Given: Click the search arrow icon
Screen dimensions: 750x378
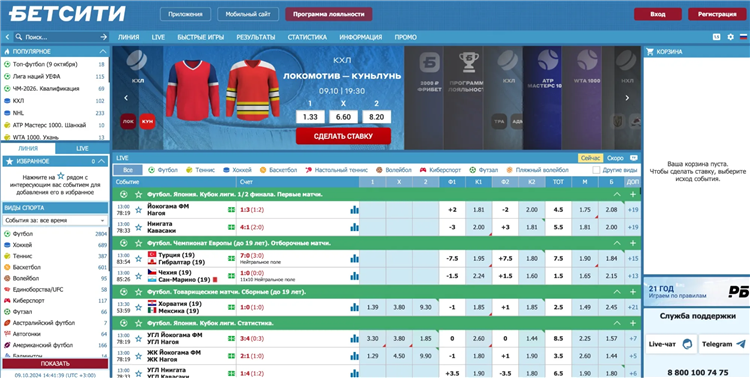Looking at the screenshot, I should (x=103, y=37).
